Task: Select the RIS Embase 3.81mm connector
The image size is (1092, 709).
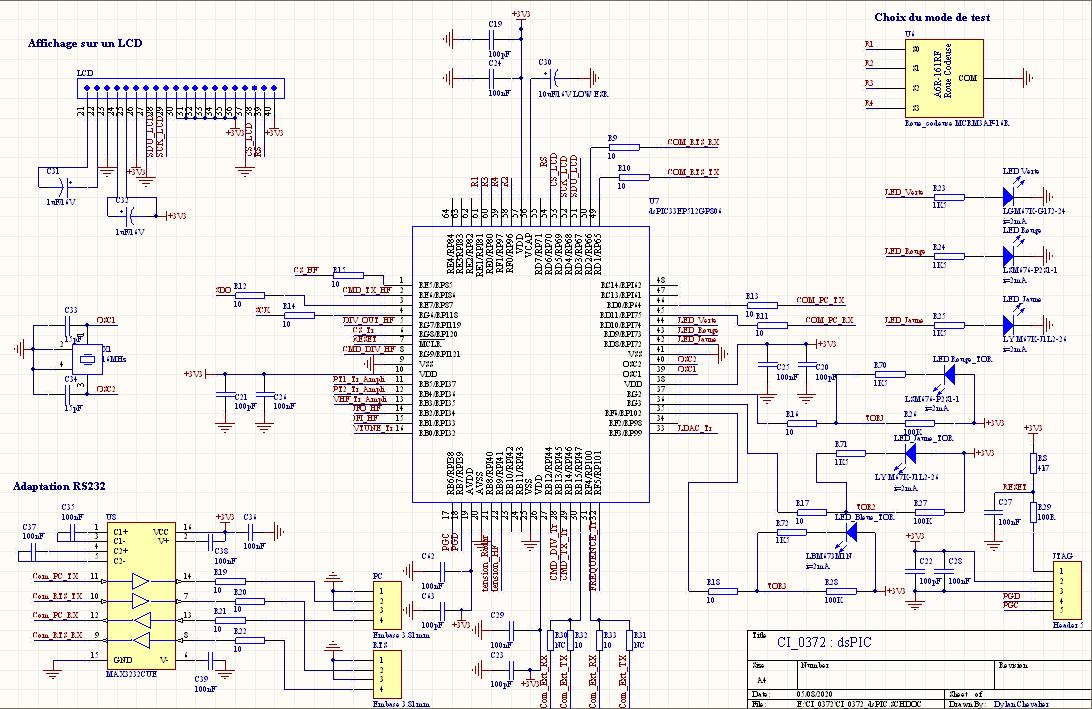Action: pos(387,674)
